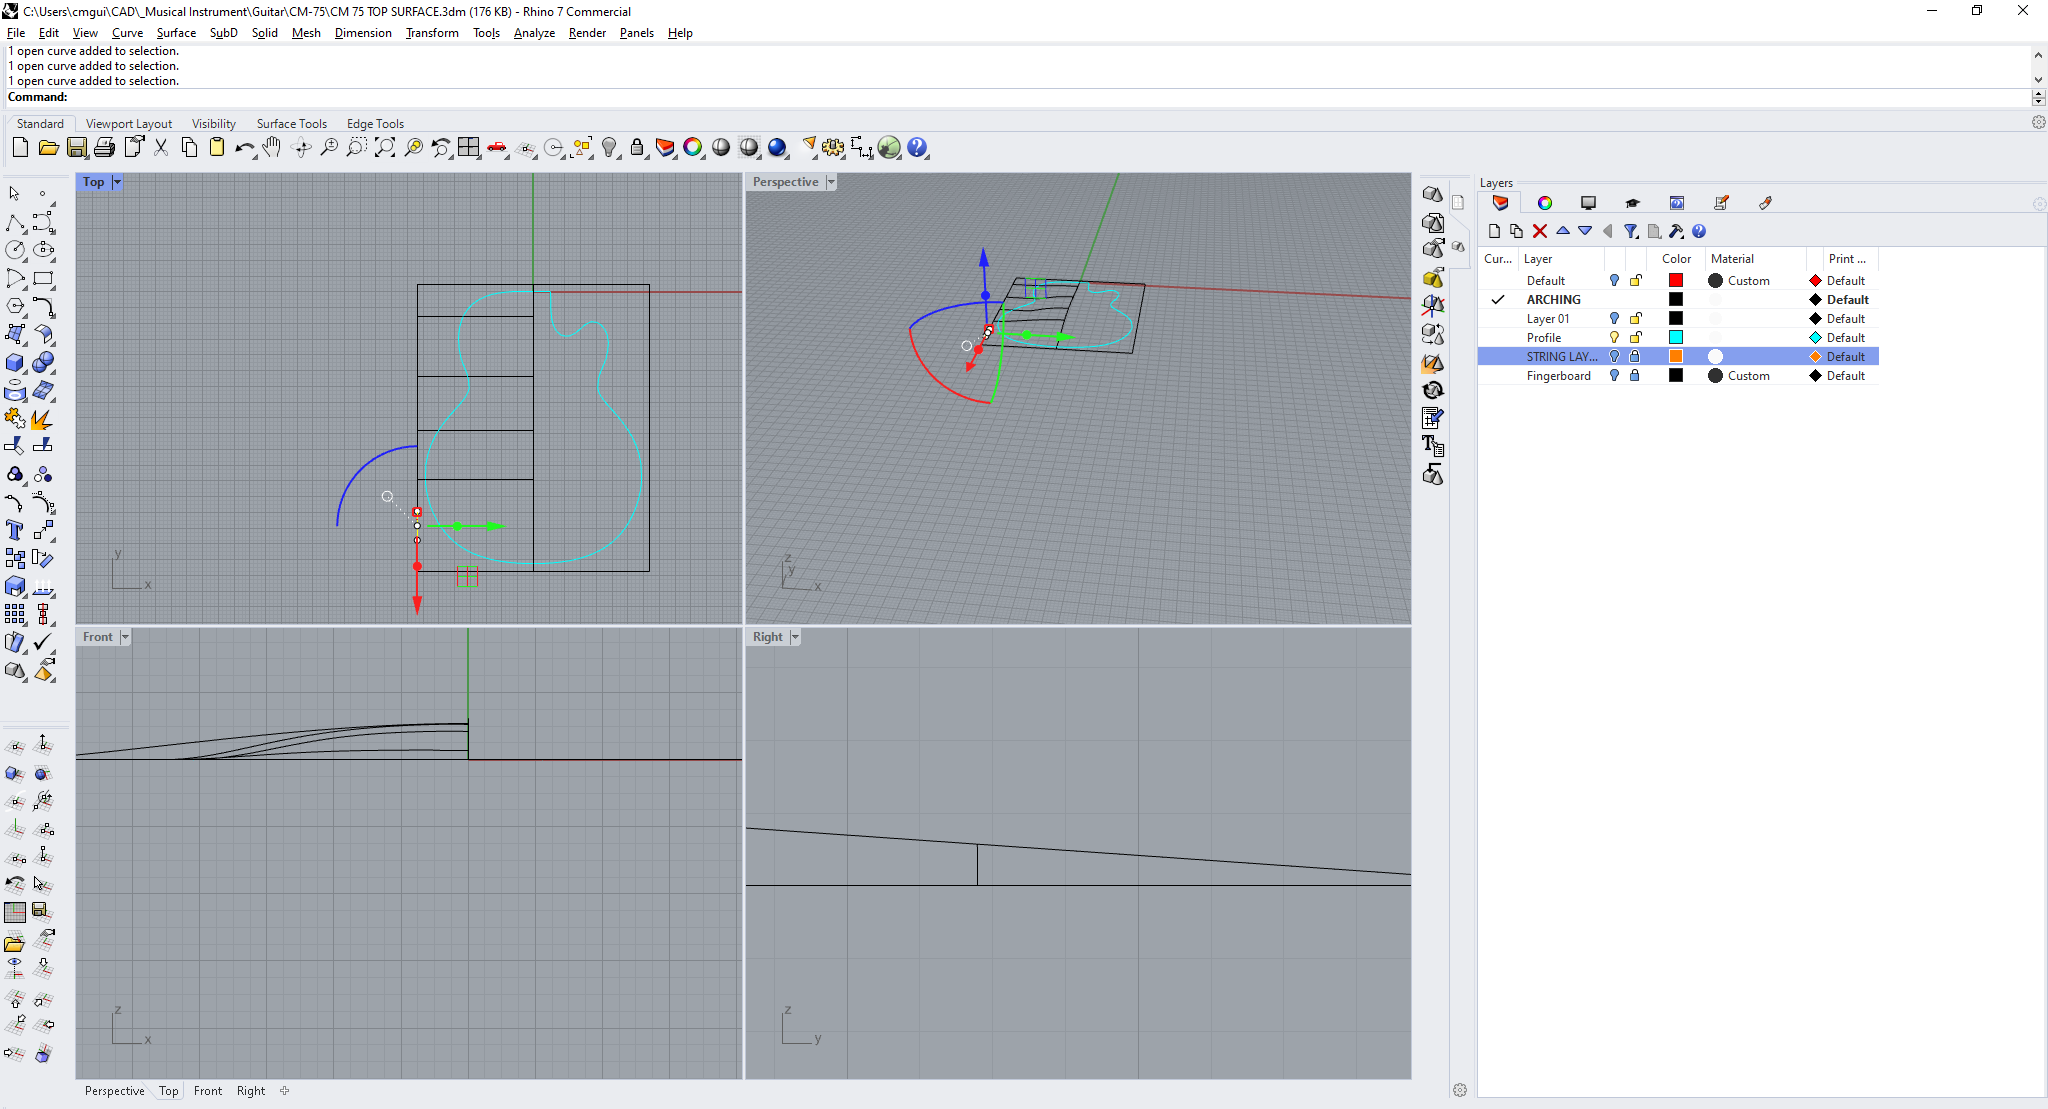Screen dimensions: 2048x1109
Task: Open the Front viewport dropdown arrow
Action: coord(125,637)
